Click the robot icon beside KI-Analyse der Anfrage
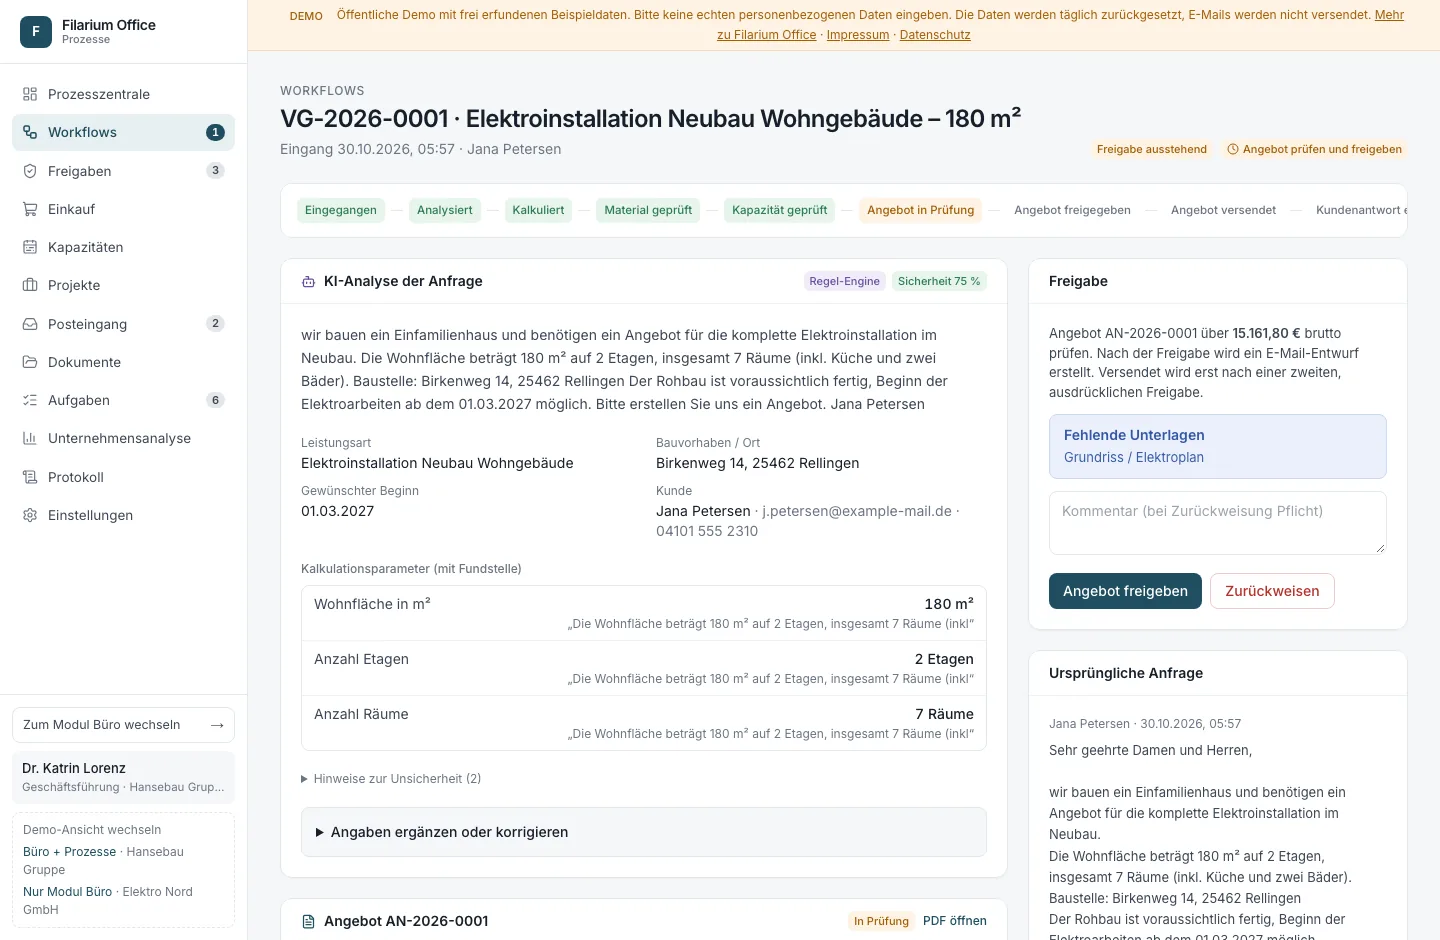 [309, 282]
